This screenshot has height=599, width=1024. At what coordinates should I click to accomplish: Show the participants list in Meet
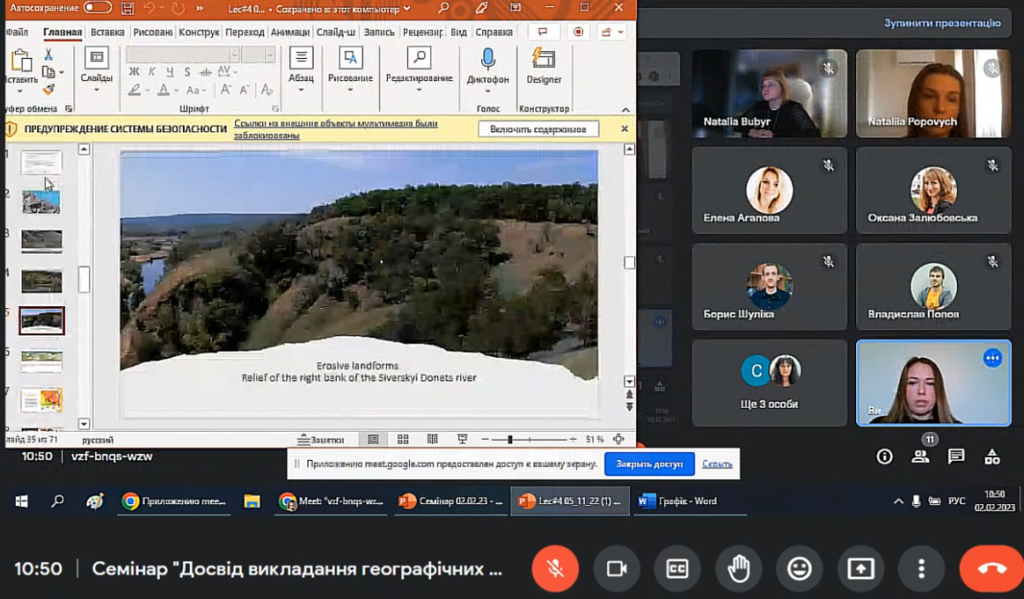(x=920, y=456)
